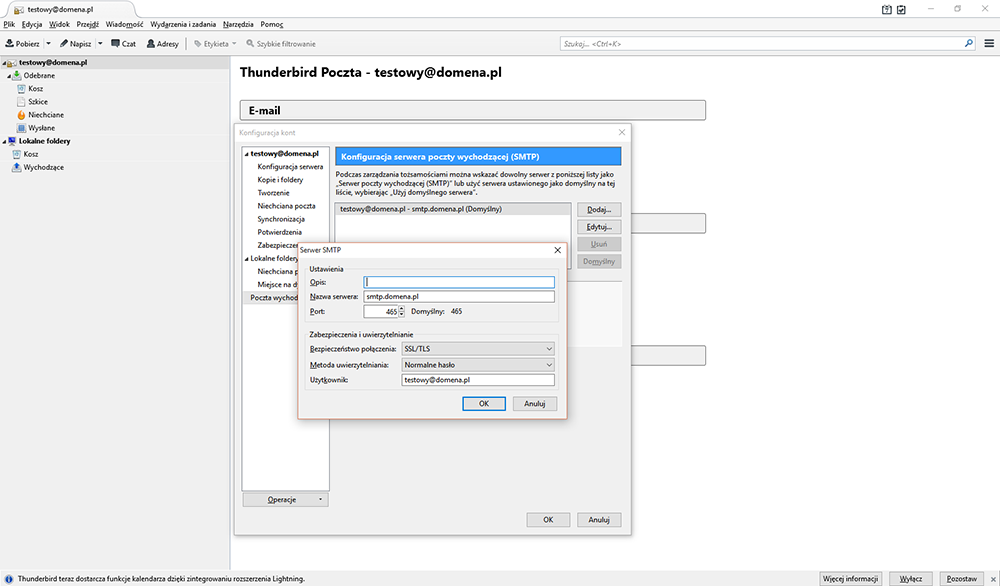Click the search magnifier icon in search box
Screen dimensions: 1000x586
(x=969, y=43)
